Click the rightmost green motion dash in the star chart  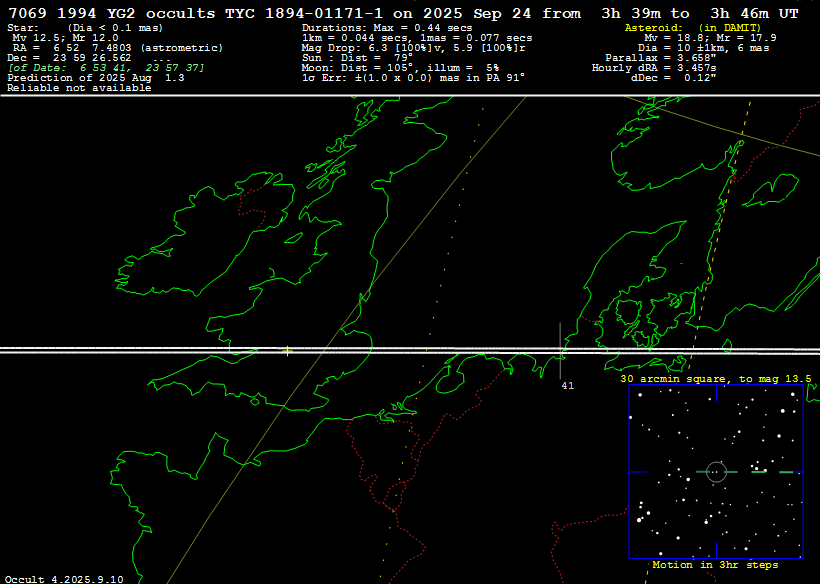point(787,472)
